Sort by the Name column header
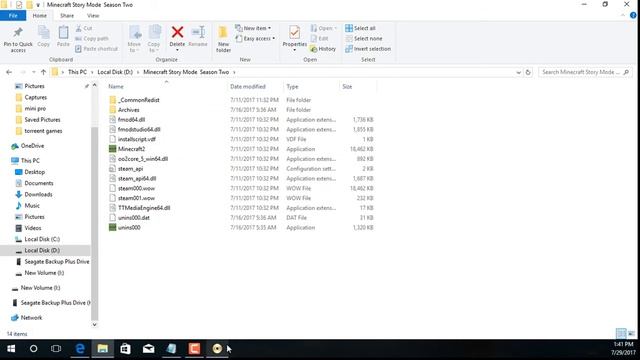The height and width of the screenshot is (360, 640). (116, 87)
